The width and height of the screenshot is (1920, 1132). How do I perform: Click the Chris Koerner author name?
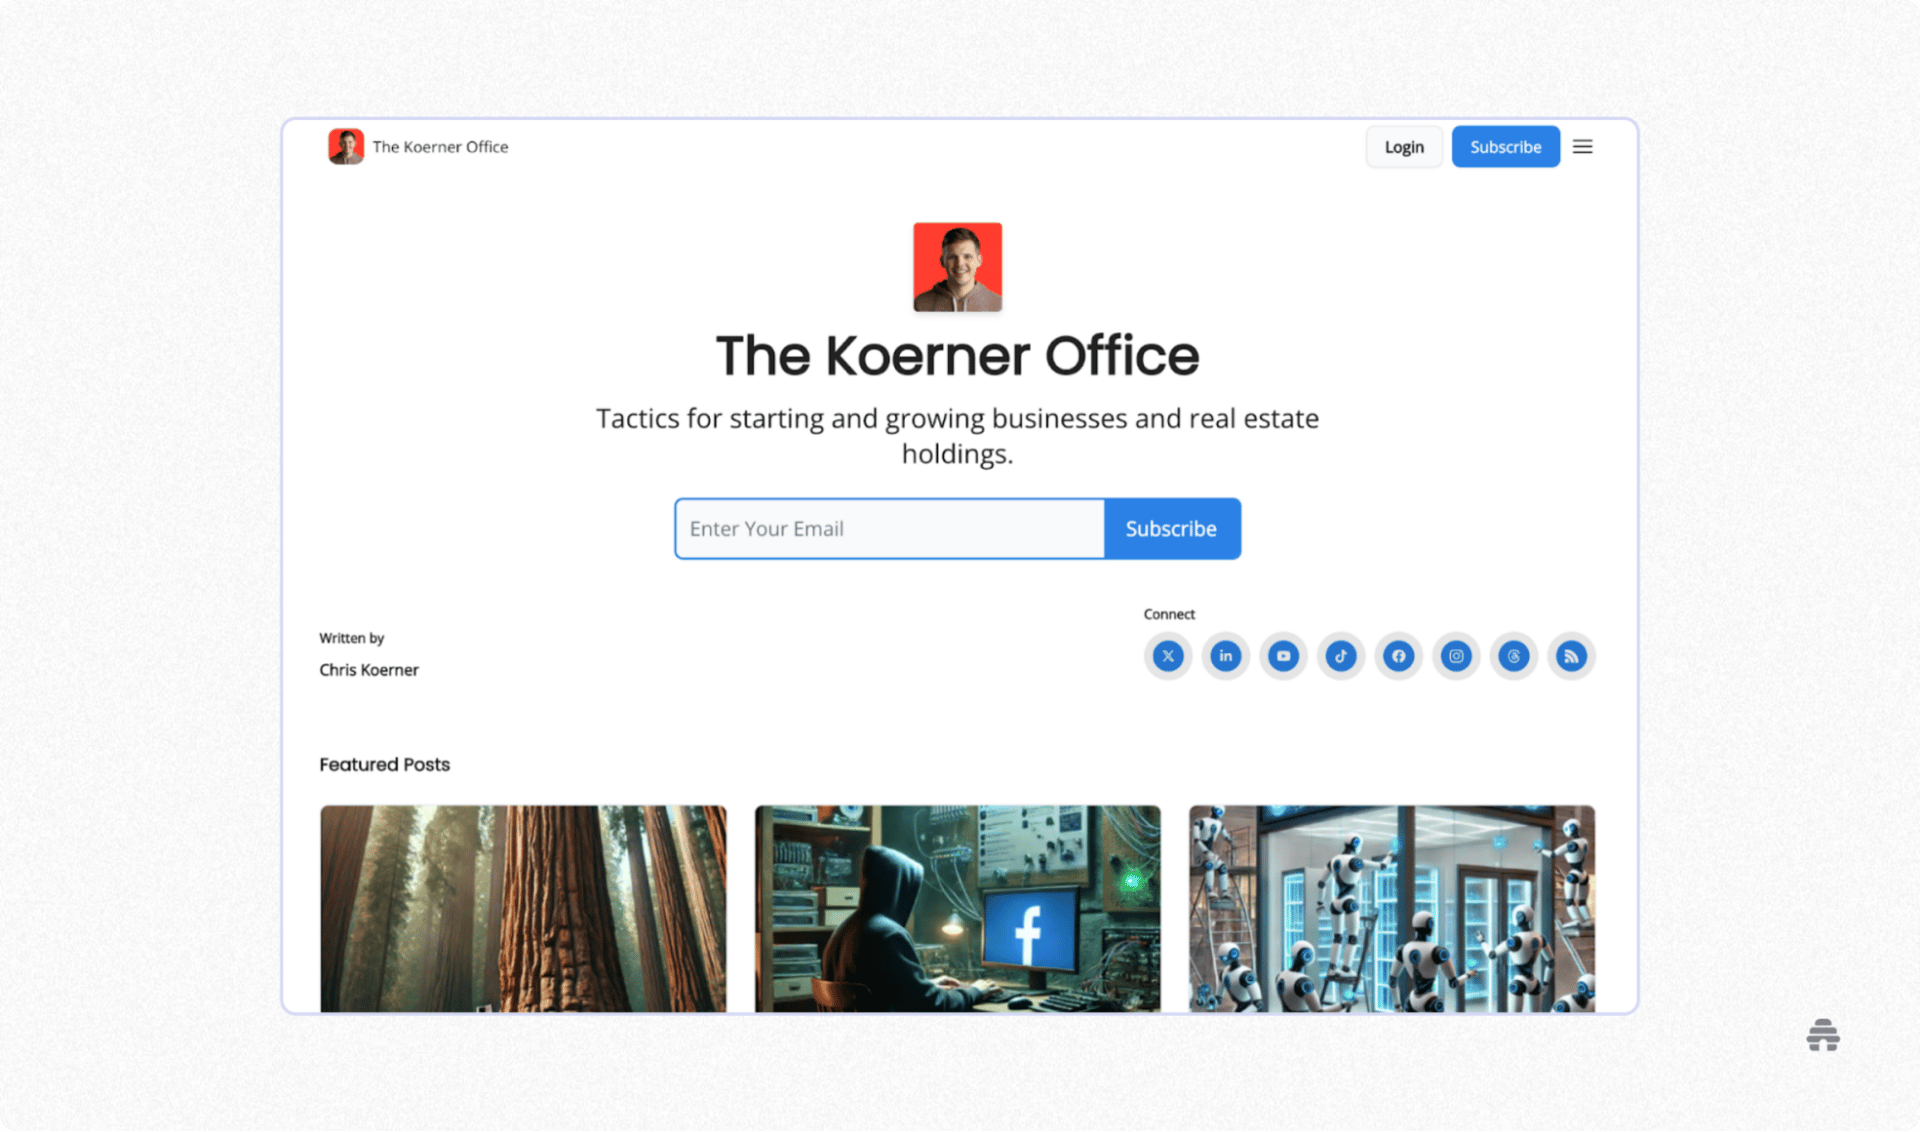368,669
